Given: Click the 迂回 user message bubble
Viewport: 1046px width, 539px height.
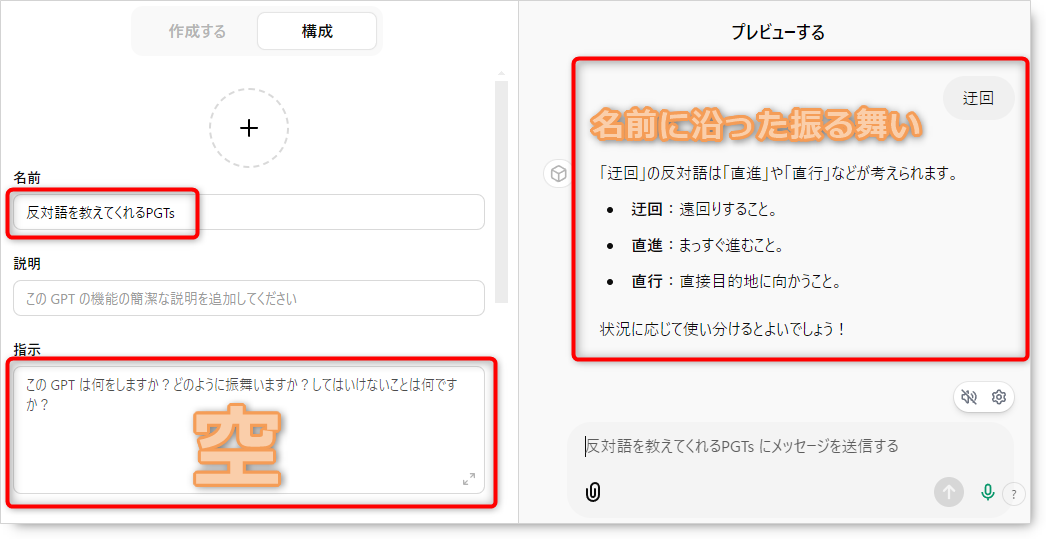Looking at the screenshot, I should [978, 98].
